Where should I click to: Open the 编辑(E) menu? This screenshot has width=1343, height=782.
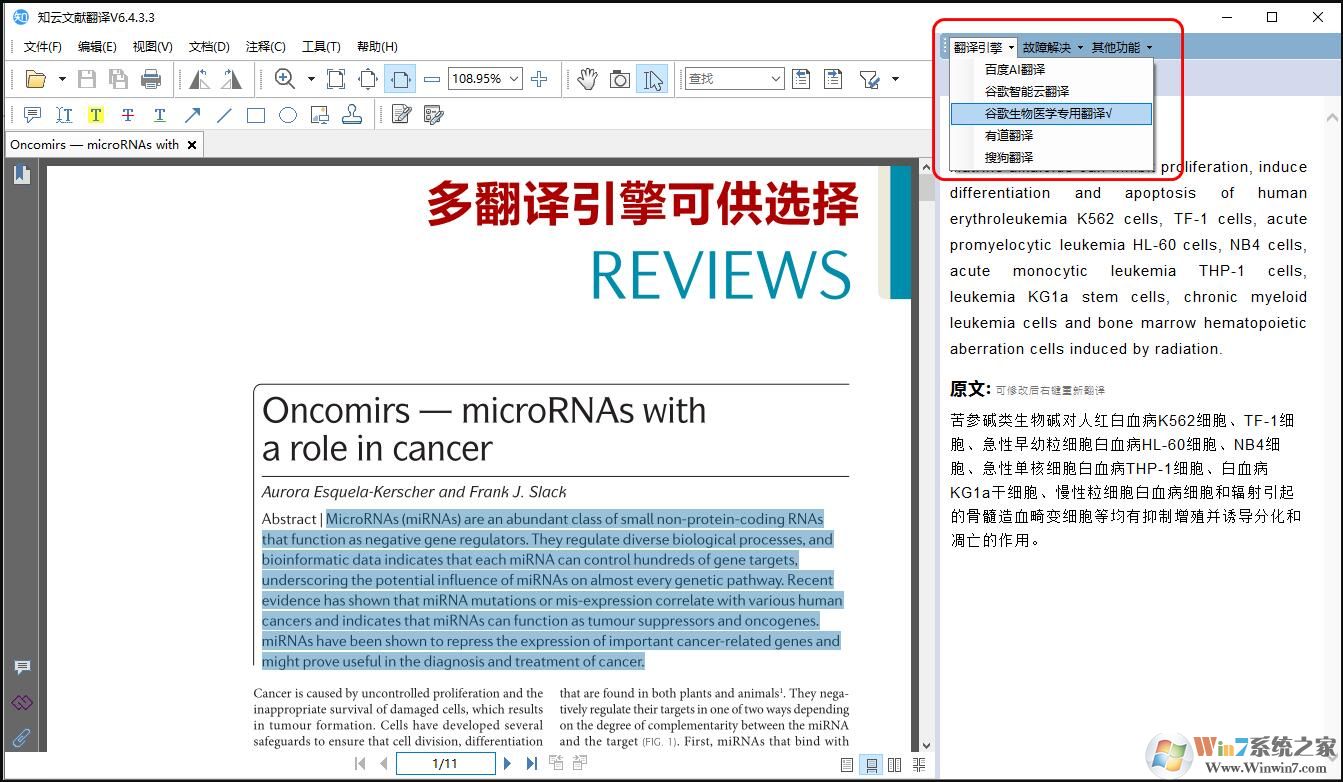pyautogui.click(x=97, y=47)
